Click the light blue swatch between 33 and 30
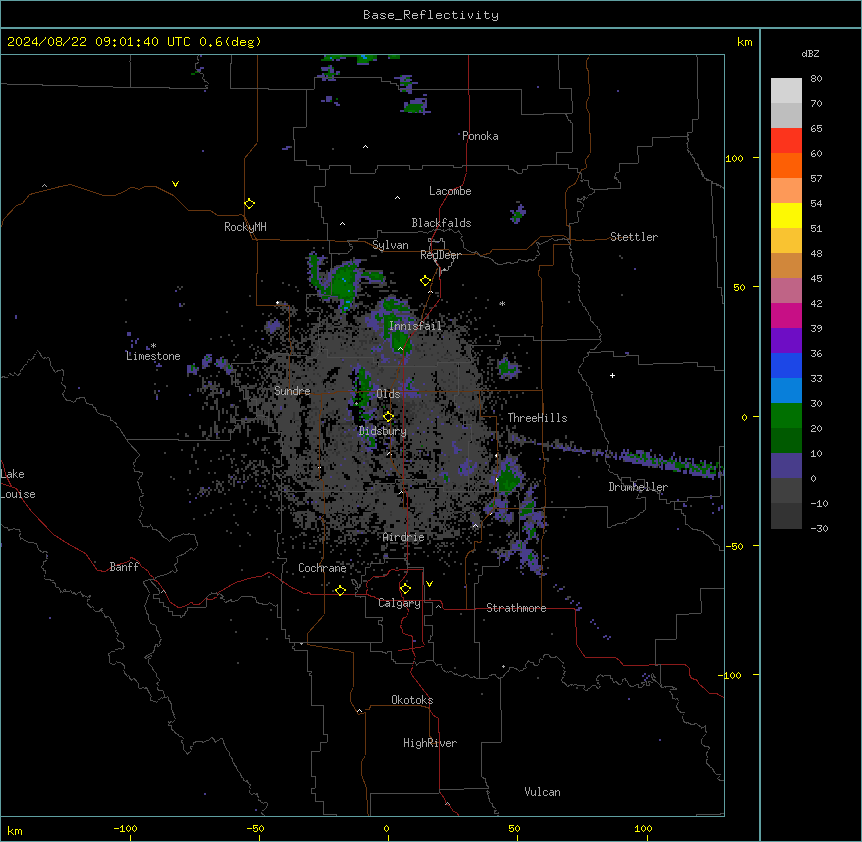Image resolution: width=862 pixels, height=842 pixels. pos(786,391)
